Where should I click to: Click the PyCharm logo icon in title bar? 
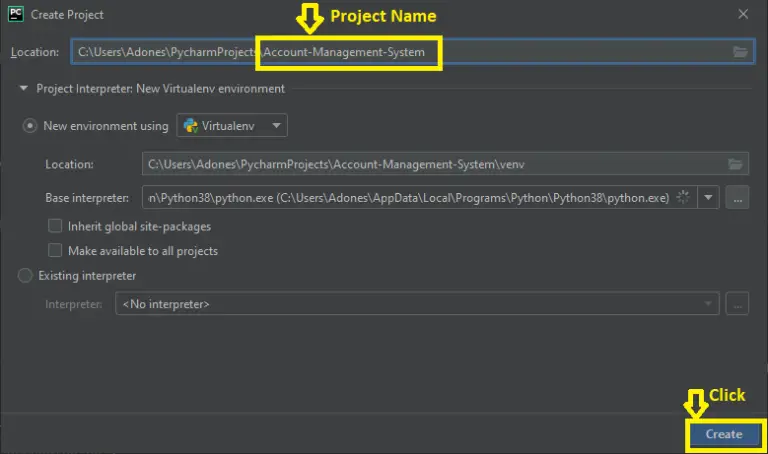[16, 14]
